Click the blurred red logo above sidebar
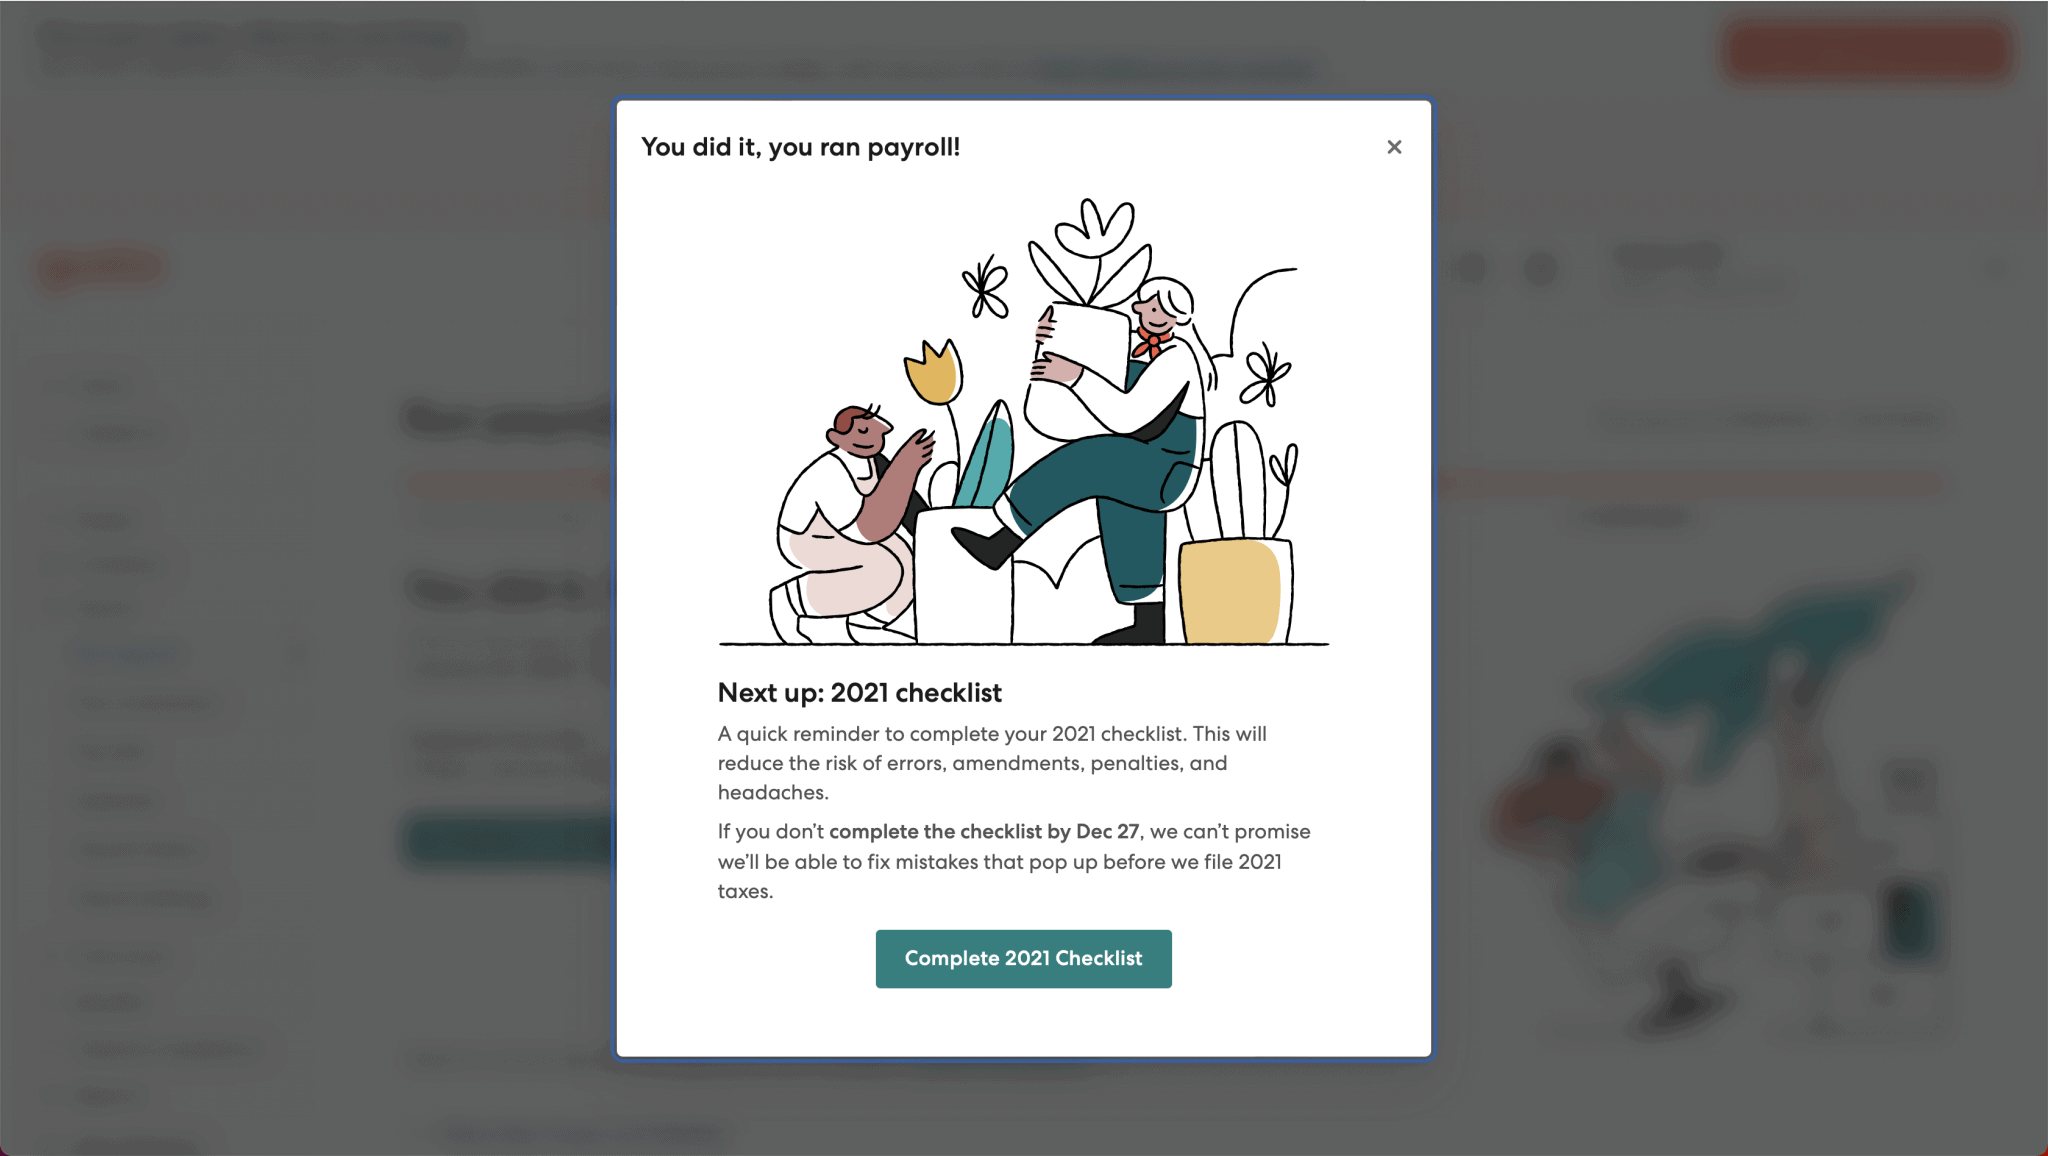Viewport: 2048px width, 1156px height. point(99,267)
